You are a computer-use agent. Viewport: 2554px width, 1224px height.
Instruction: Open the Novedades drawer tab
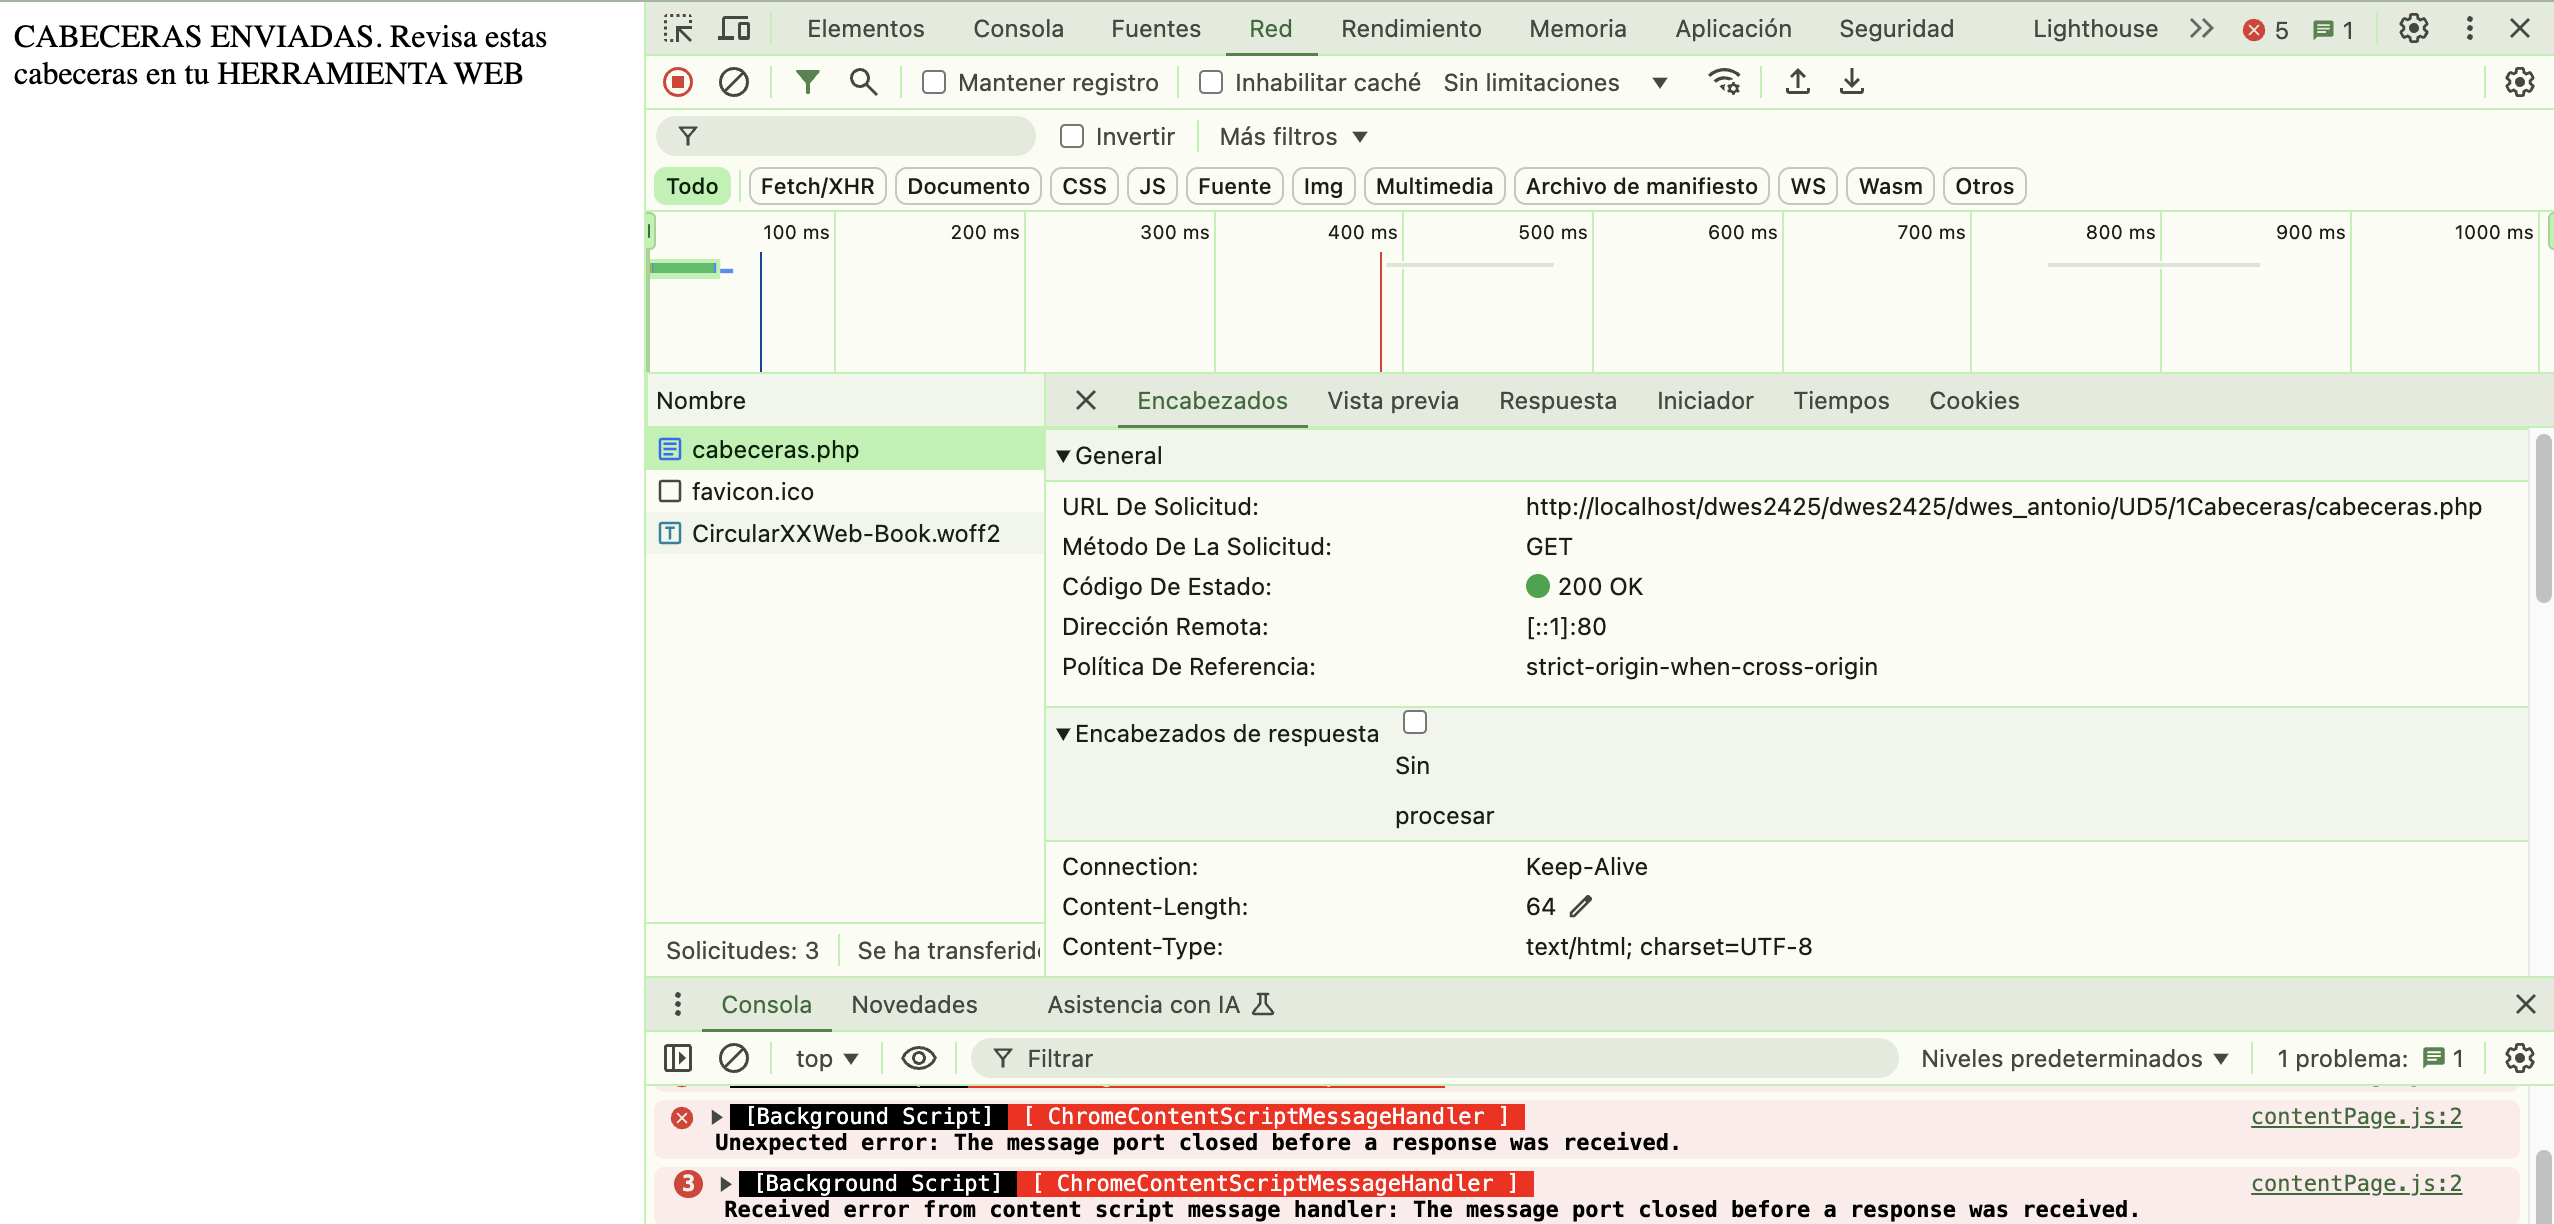click(x=914, y=1005)
